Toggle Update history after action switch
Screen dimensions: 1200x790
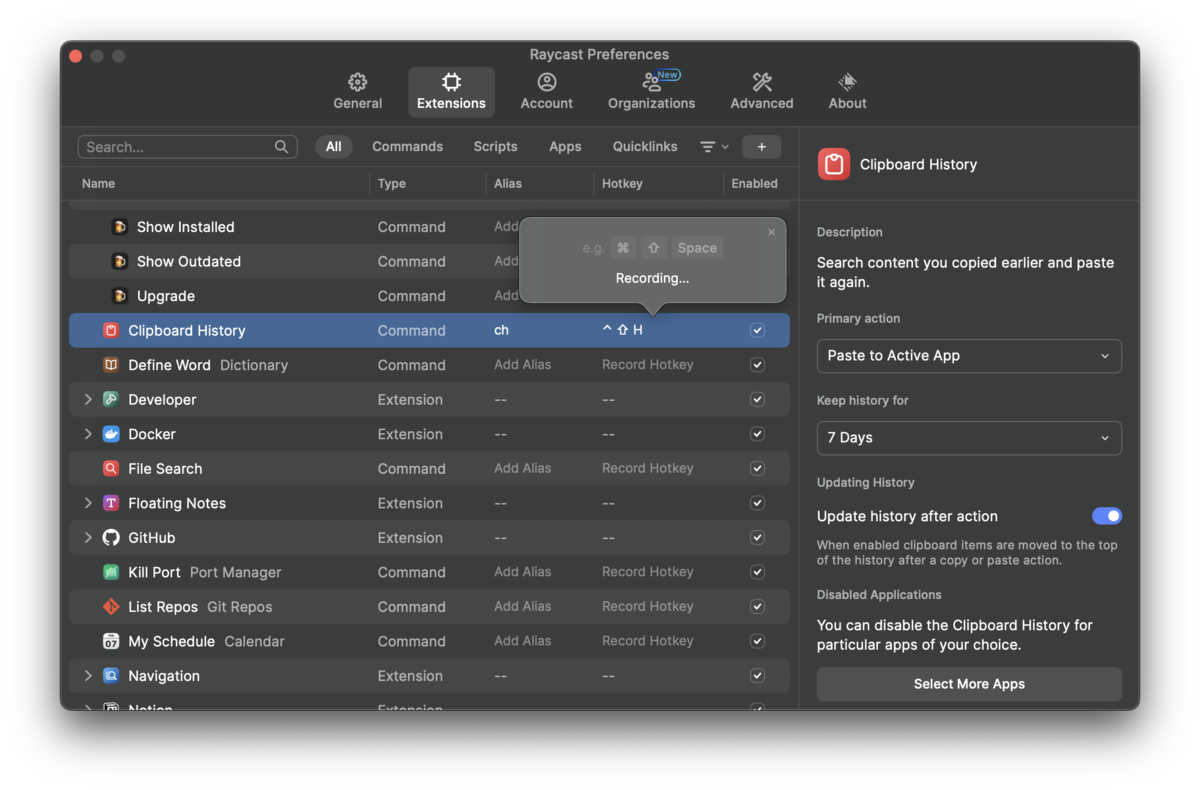click(x=1107, y=516)
